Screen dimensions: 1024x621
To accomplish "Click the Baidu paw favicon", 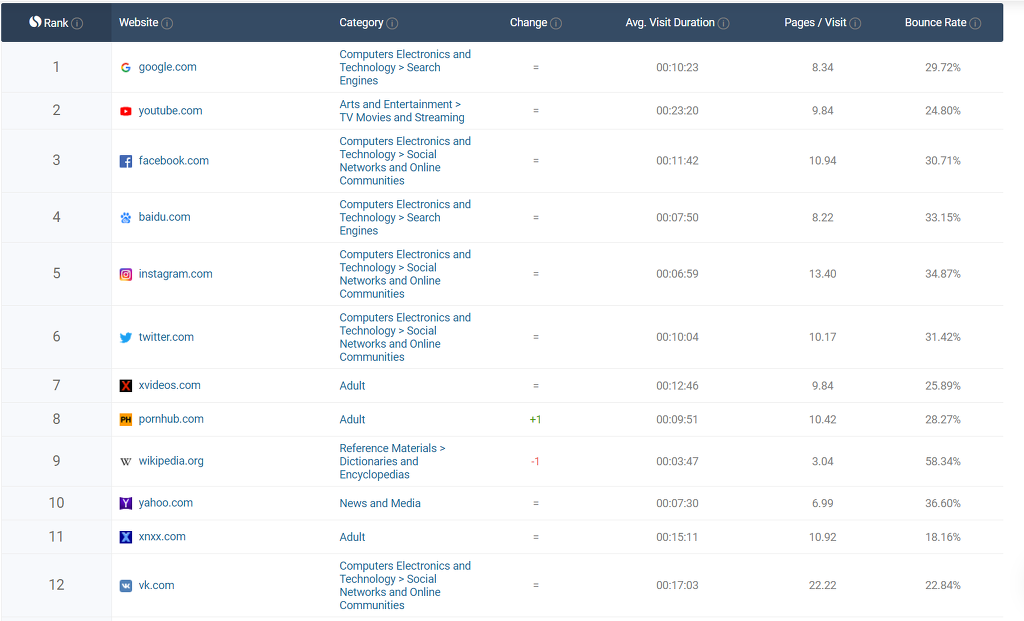I will [126, 217].
